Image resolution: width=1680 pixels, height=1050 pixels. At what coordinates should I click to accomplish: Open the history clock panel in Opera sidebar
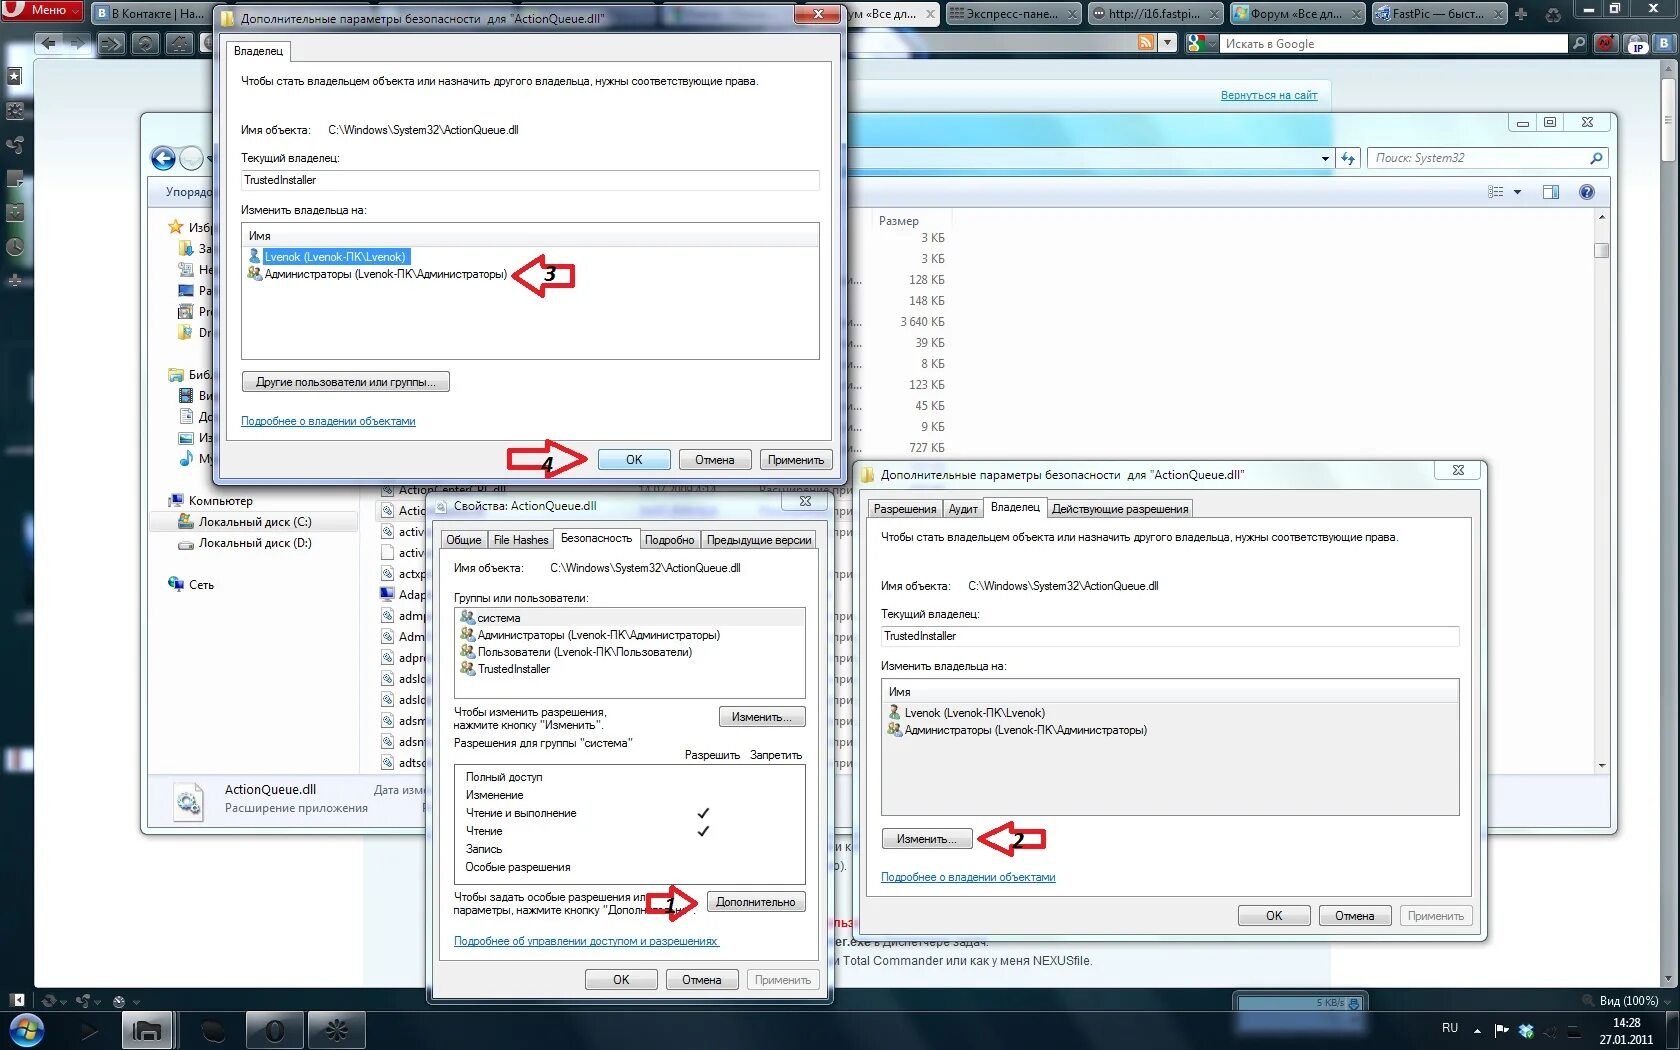click(x=15, y=247)
